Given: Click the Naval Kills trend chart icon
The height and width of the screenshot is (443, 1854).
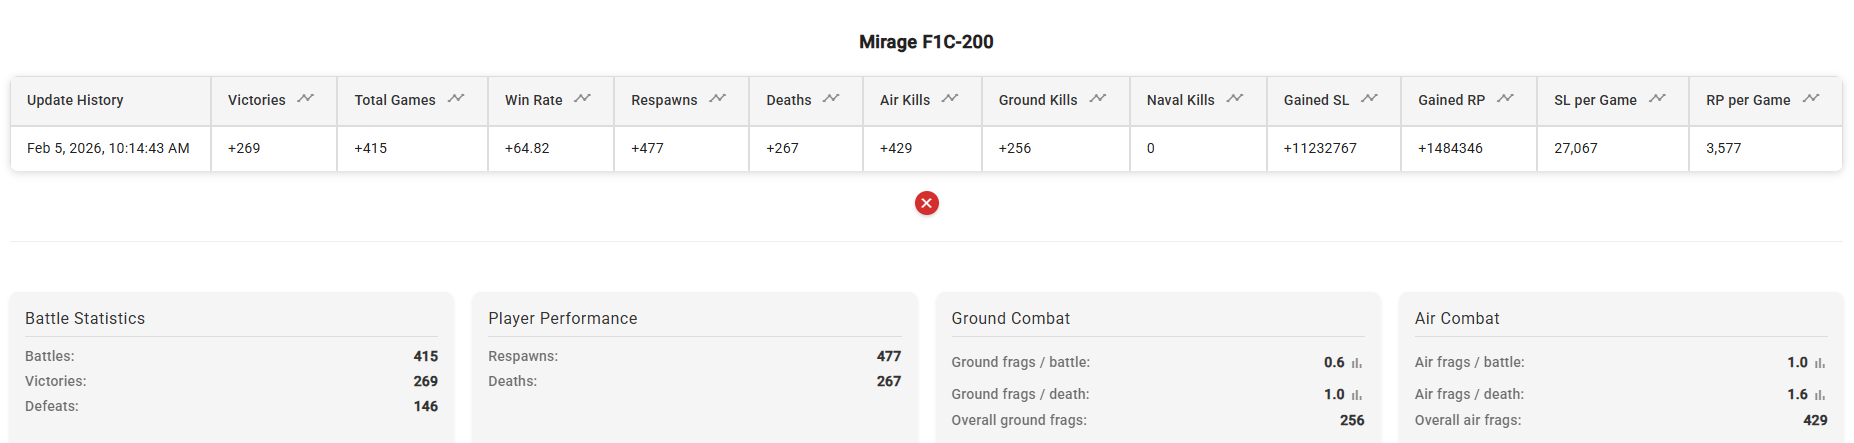Looking at the screenshot, I should (x=1235, y=98).
